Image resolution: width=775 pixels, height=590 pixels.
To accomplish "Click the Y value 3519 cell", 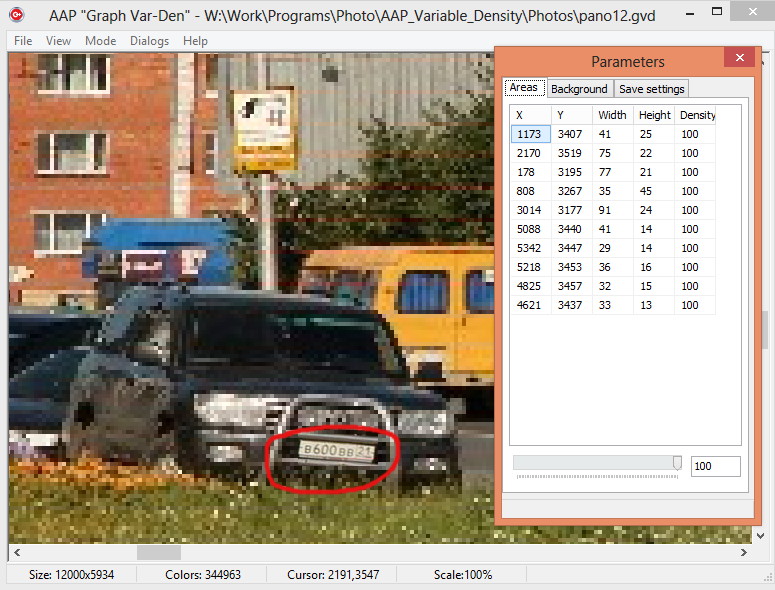I will click(570, 153).
